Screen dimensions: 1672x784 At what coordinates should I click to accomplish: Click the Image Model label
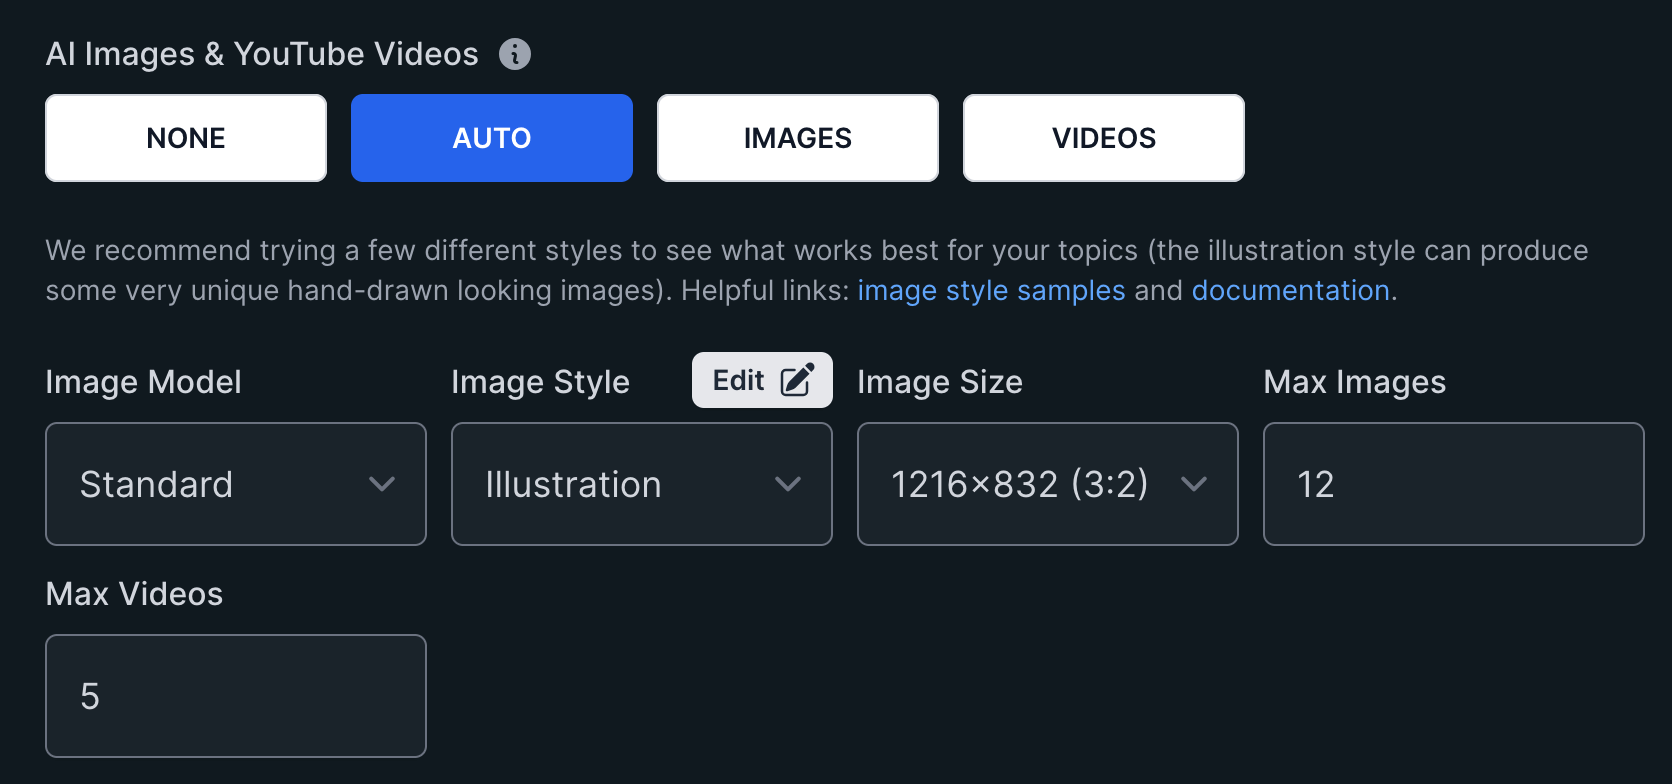144,382
